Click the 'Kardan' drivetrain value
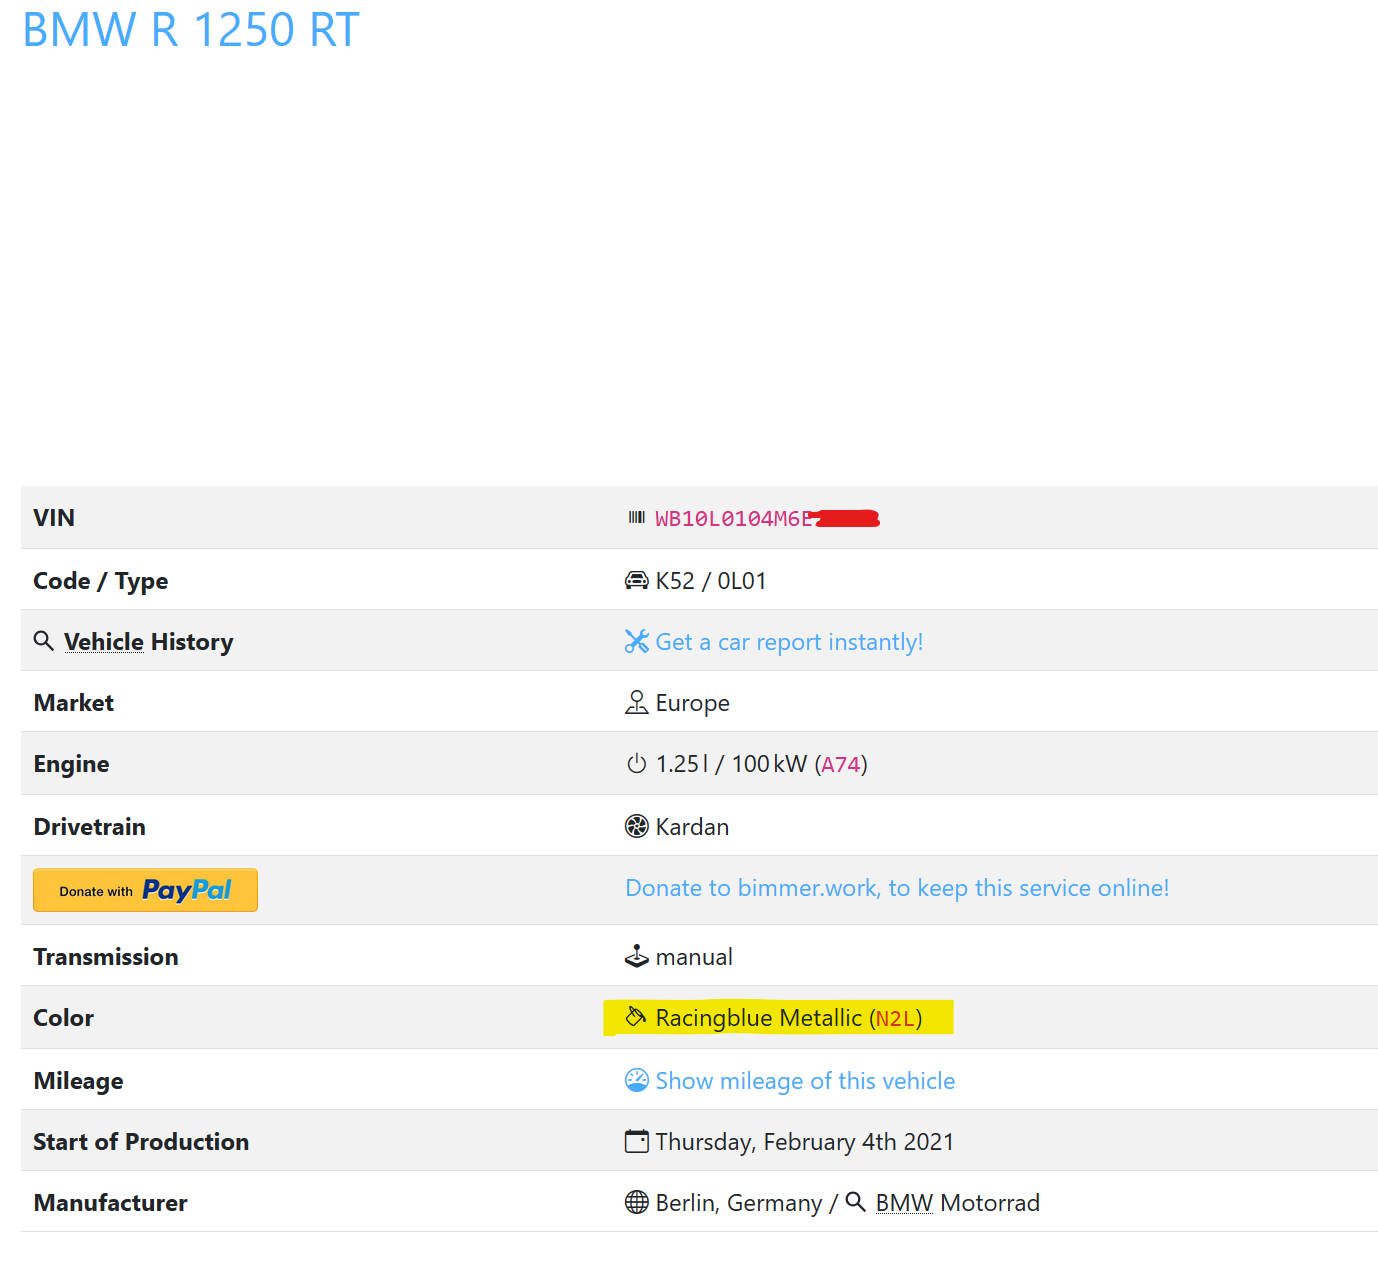The image size is (1378, 1264). [692, 827]
